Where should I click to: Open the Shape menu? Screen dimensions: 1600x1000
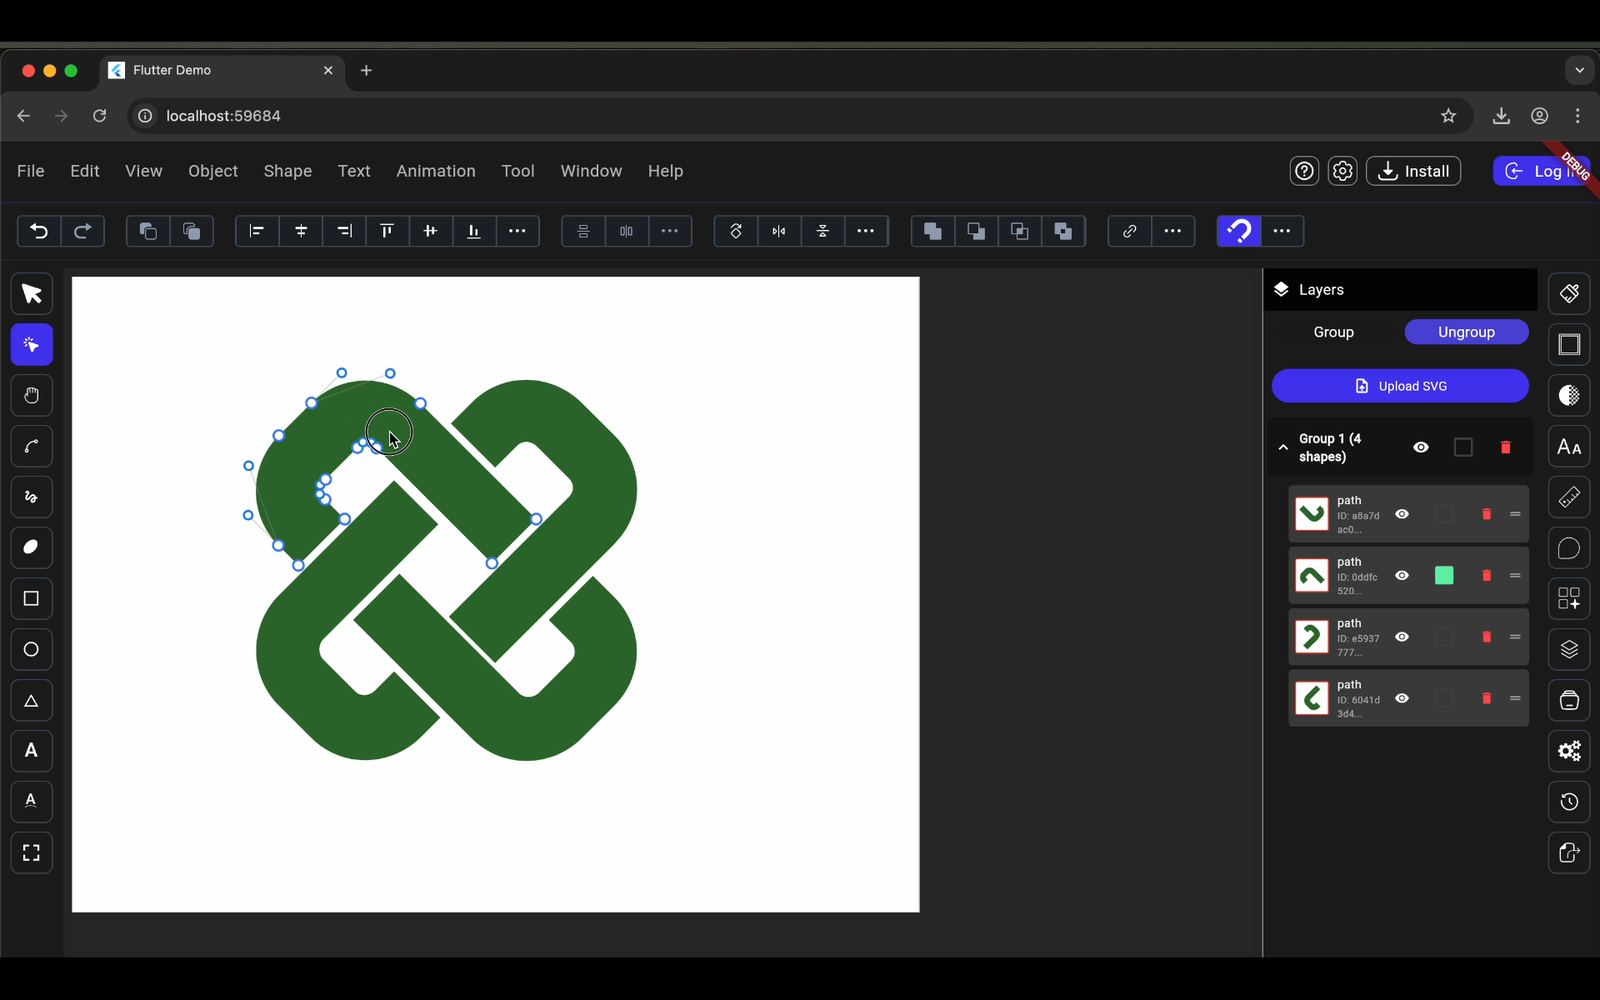287,171
